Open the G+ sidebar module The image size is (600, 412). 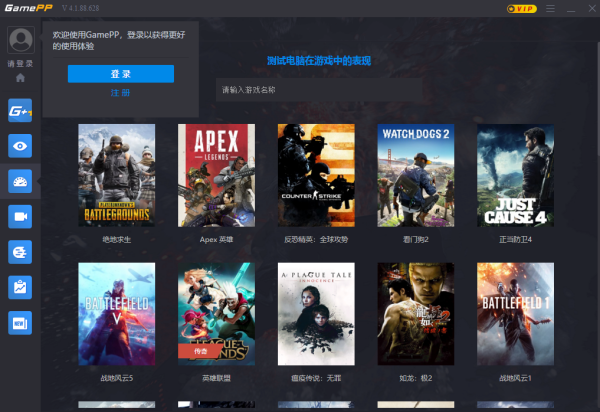[x=20, y=110]
